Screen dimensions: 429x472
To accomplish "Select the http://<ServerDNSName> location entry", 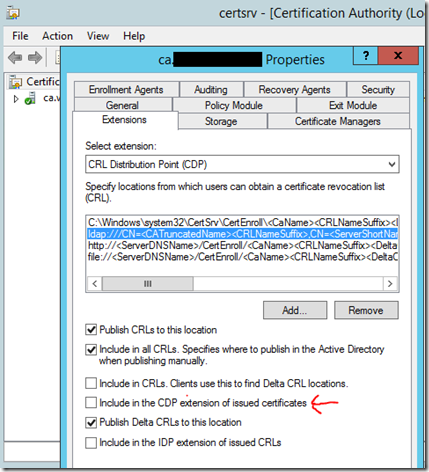I will [x=242, y=246].
